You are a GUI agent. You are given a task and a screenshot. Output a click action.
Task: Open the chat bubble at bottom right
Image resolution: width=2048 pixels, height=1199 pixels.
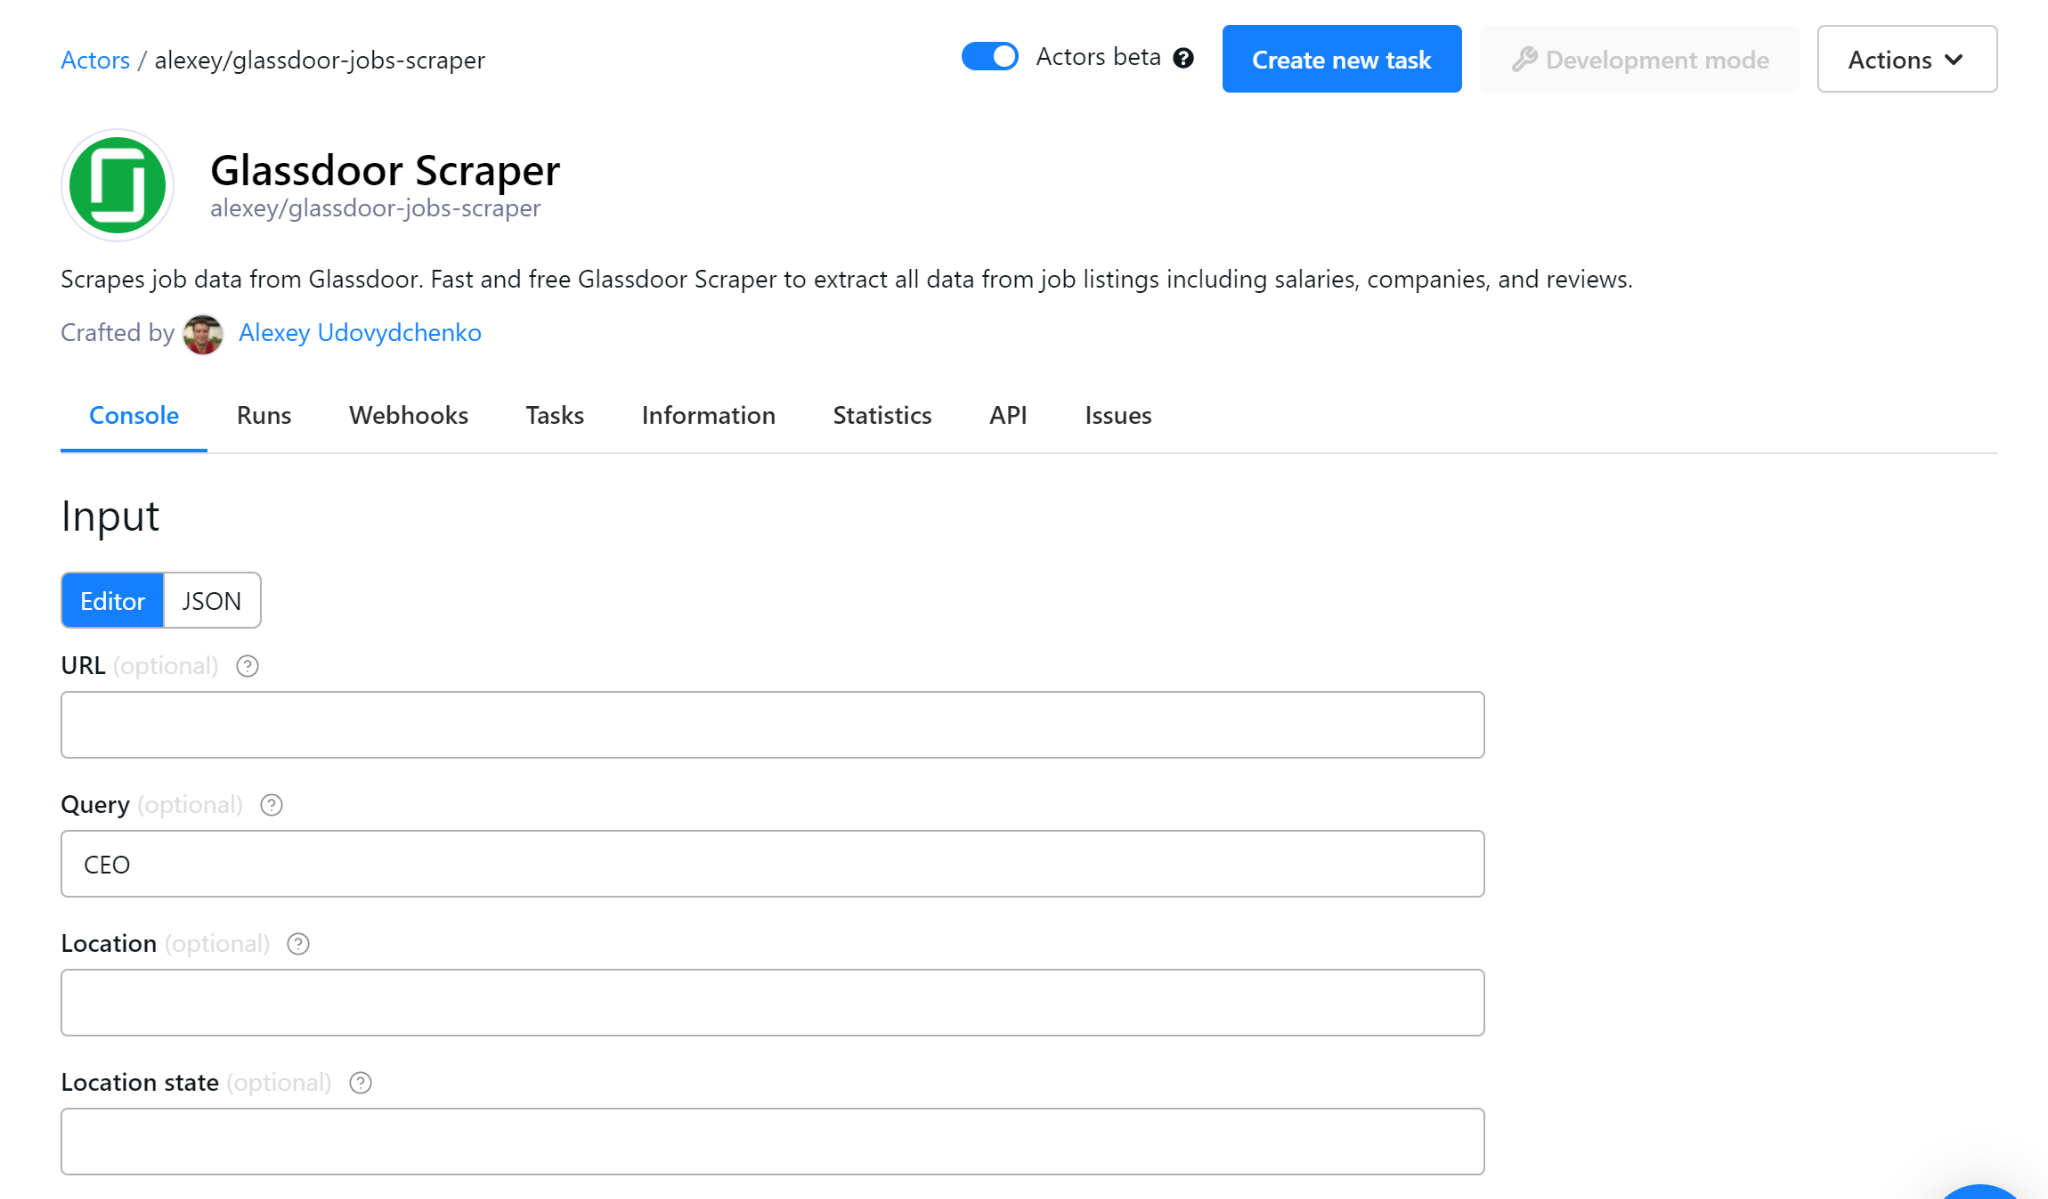coord(1979,1191)
